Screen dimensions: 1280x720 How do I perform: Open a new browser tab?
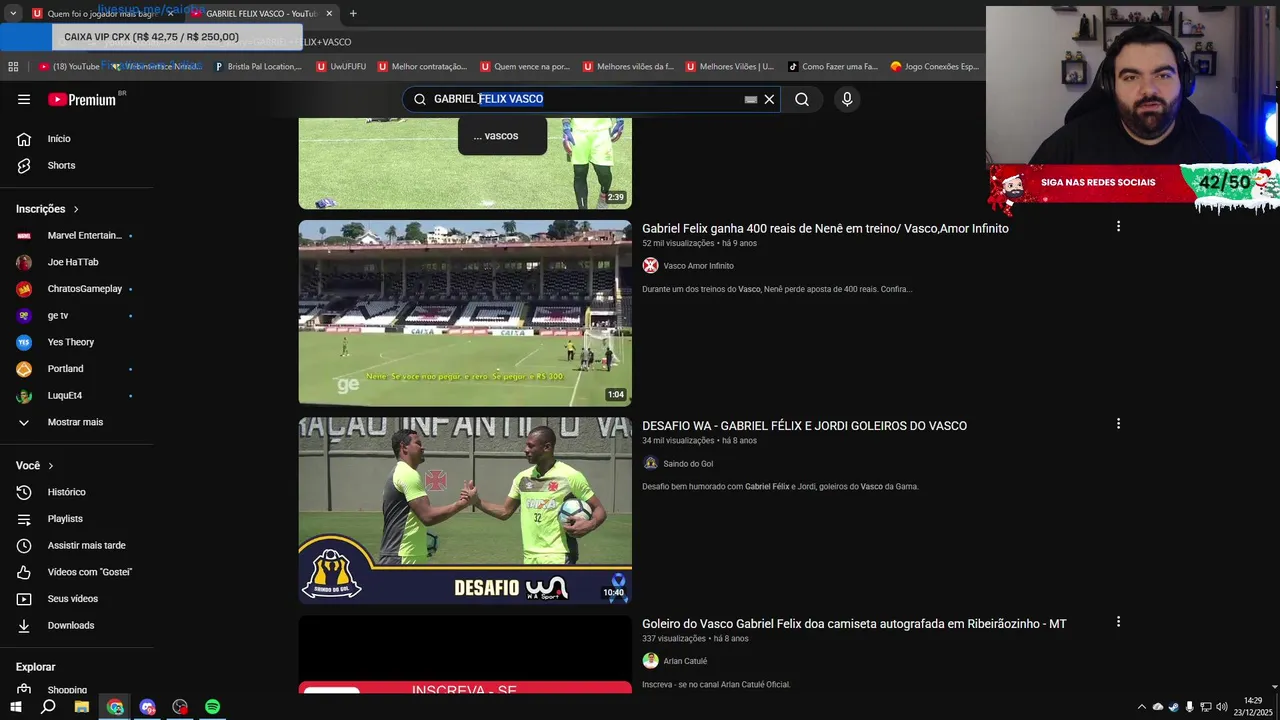click(x=353, y=14)
